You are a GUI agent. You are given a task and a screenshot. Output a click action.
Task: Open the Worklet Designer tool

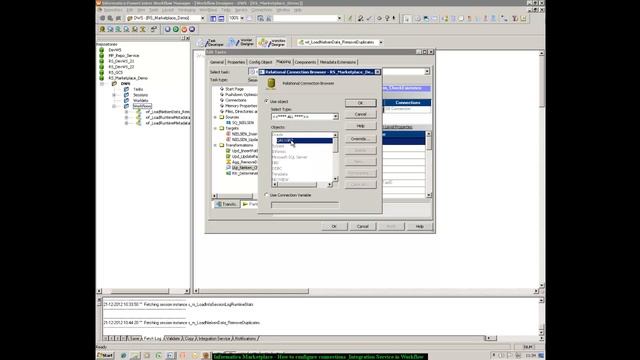coord(241,42)
